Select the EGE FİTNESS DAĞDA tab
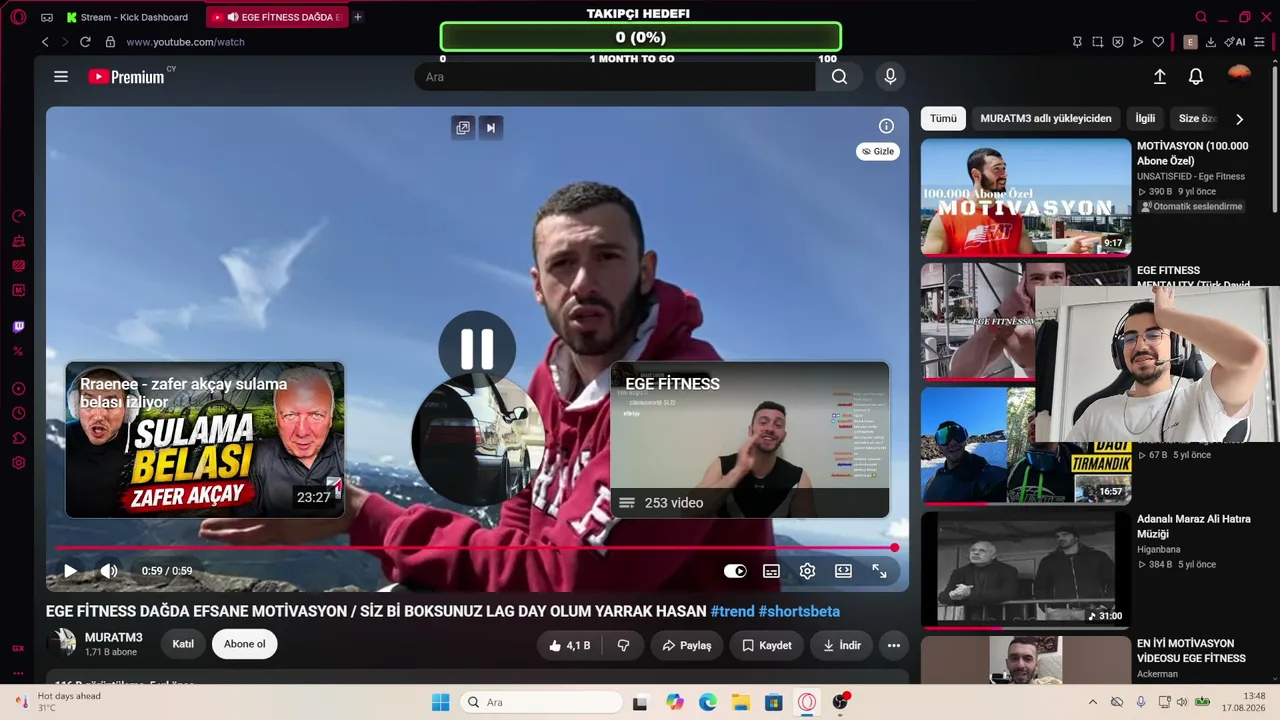Viewport: 1280px width, 720px height. (277, 17)
